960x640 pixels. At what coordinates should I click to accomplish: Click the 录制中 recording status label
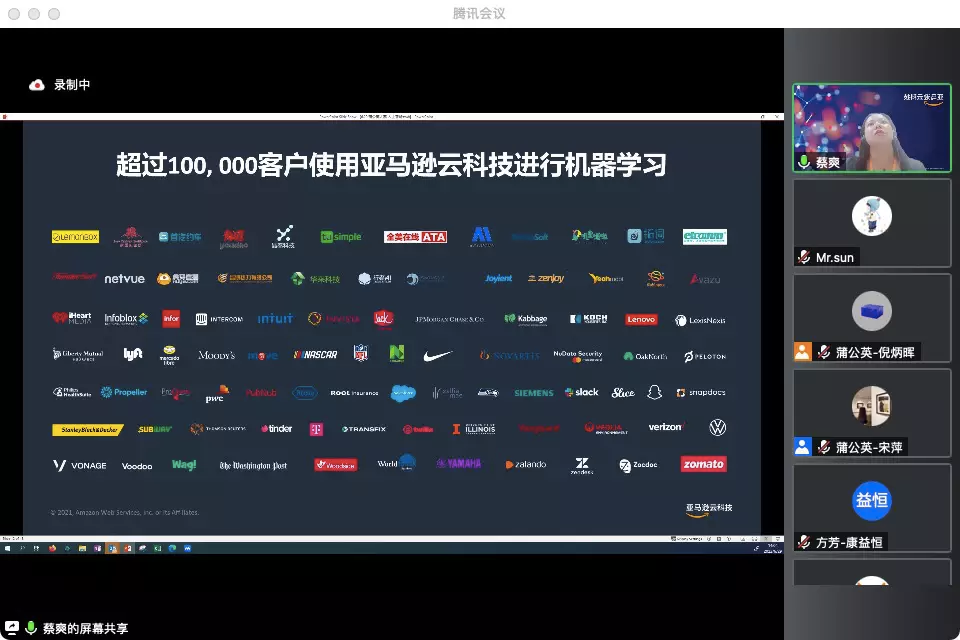[72, 85]
